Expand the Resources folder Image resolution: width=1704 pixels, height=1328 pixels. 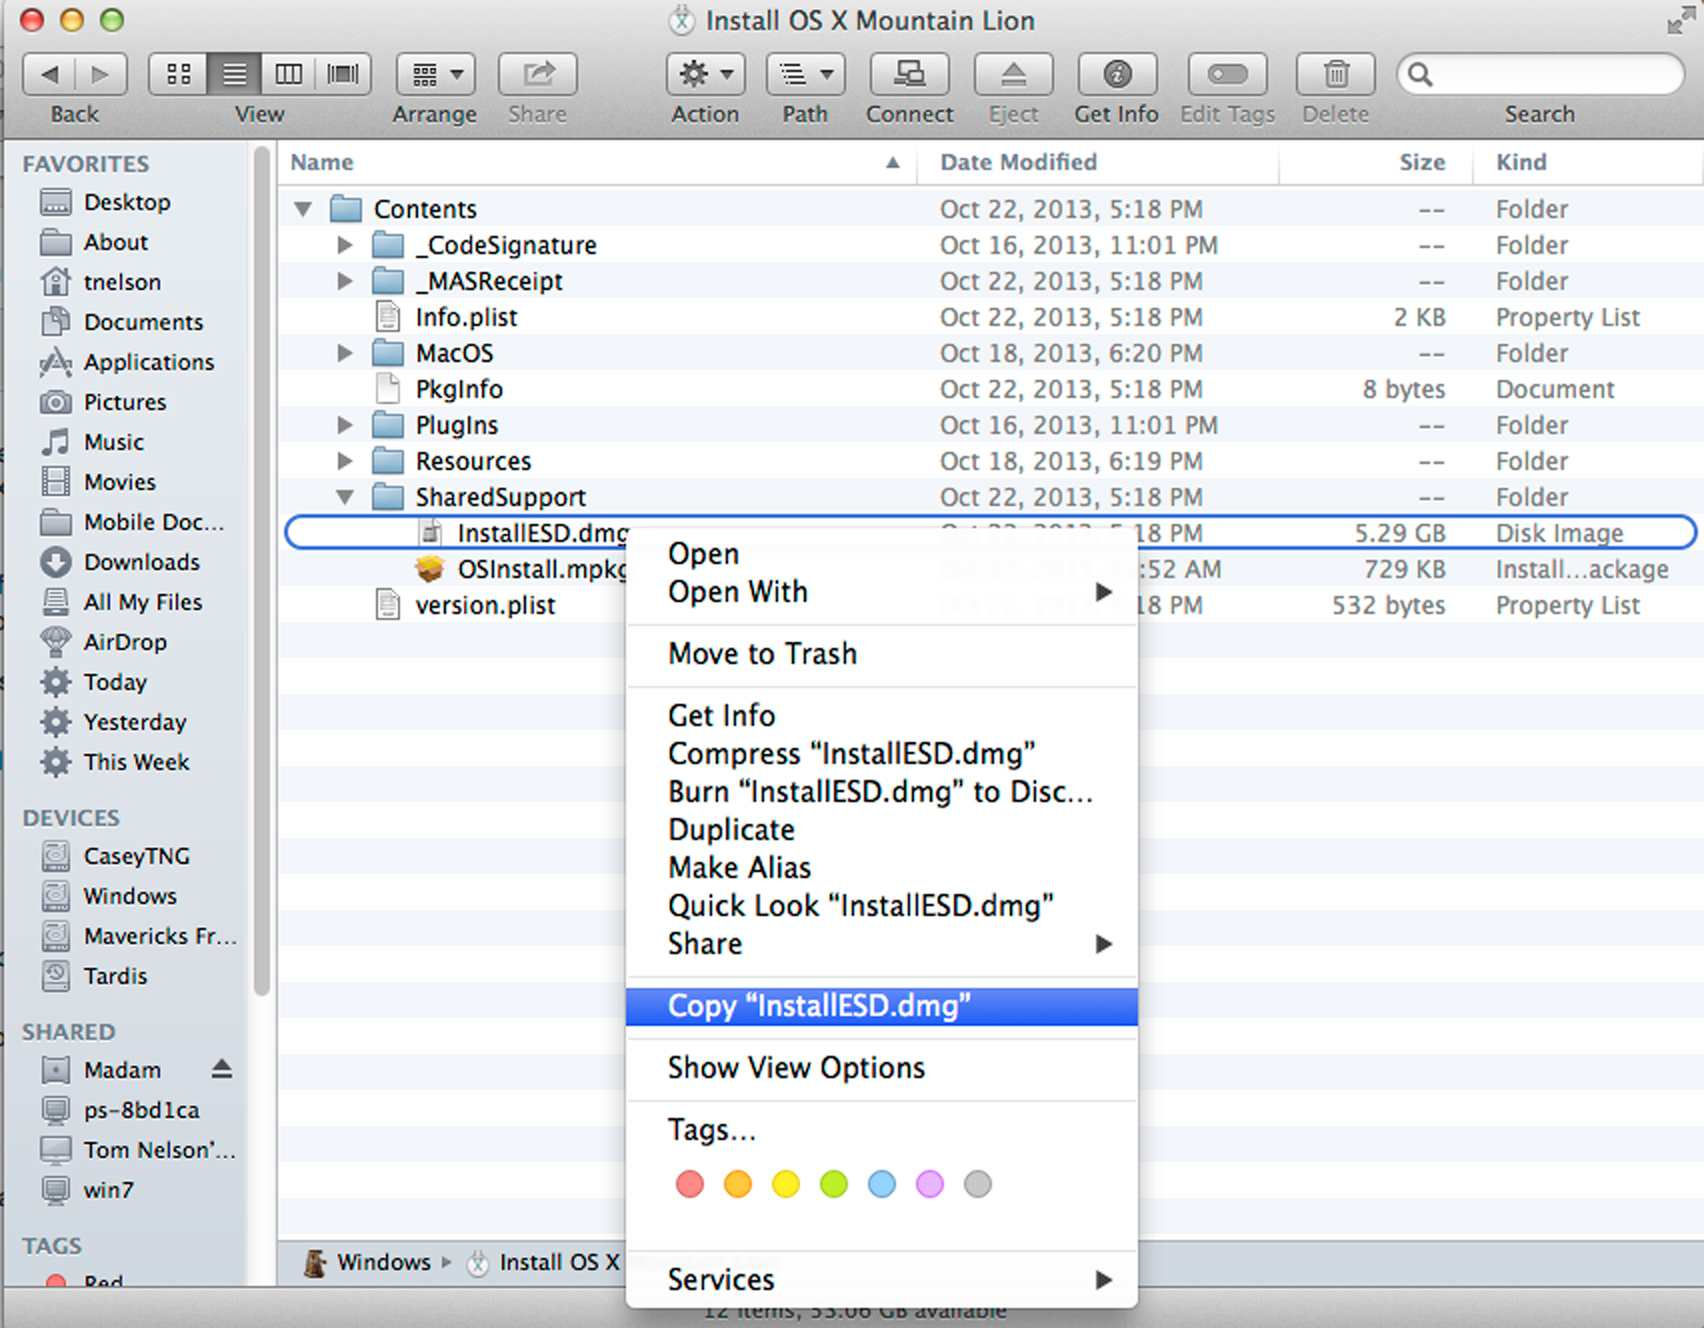click(x=345, y=461)
